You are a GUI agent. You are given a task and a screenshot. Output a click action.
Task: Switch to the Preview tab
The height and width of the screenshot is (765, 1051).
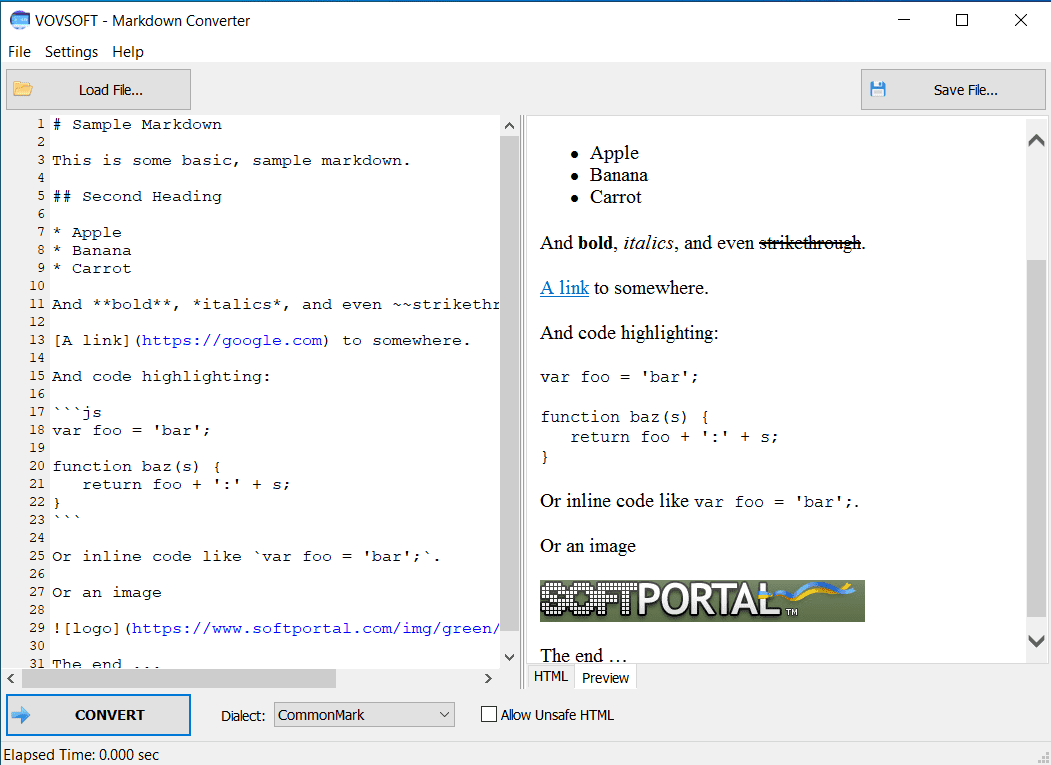tap(605, 678)
